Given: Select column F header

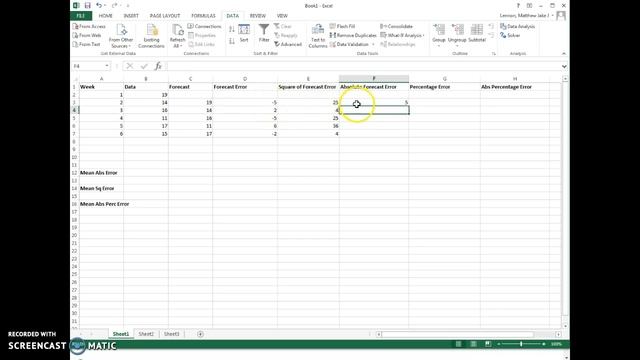Looking at the screenshot, I should [374, 78].
